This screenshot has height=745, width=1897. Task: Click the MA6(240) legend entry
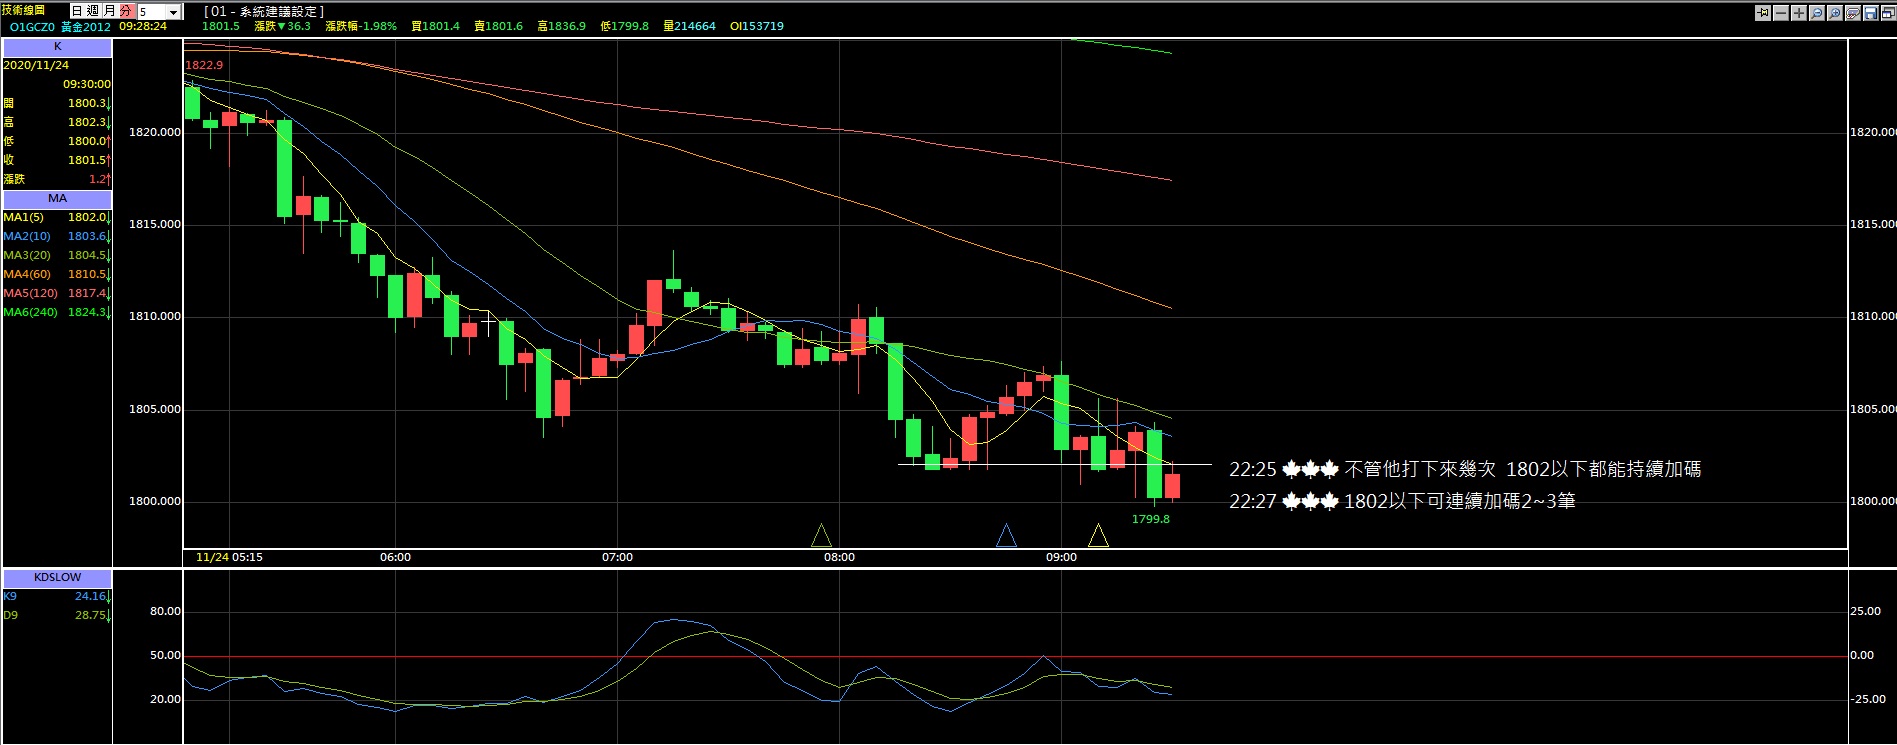tap(57, 312)
